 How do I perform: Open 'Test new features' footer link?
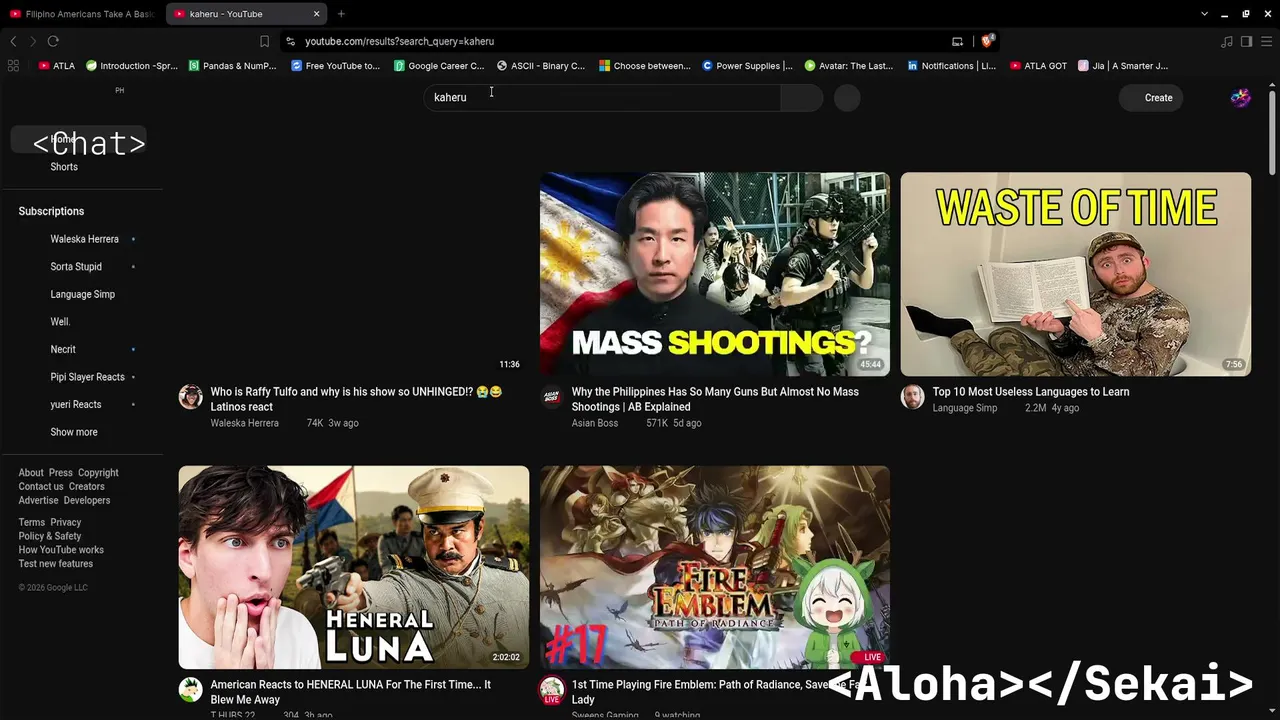pyautogui.click(x=56, y=564)
